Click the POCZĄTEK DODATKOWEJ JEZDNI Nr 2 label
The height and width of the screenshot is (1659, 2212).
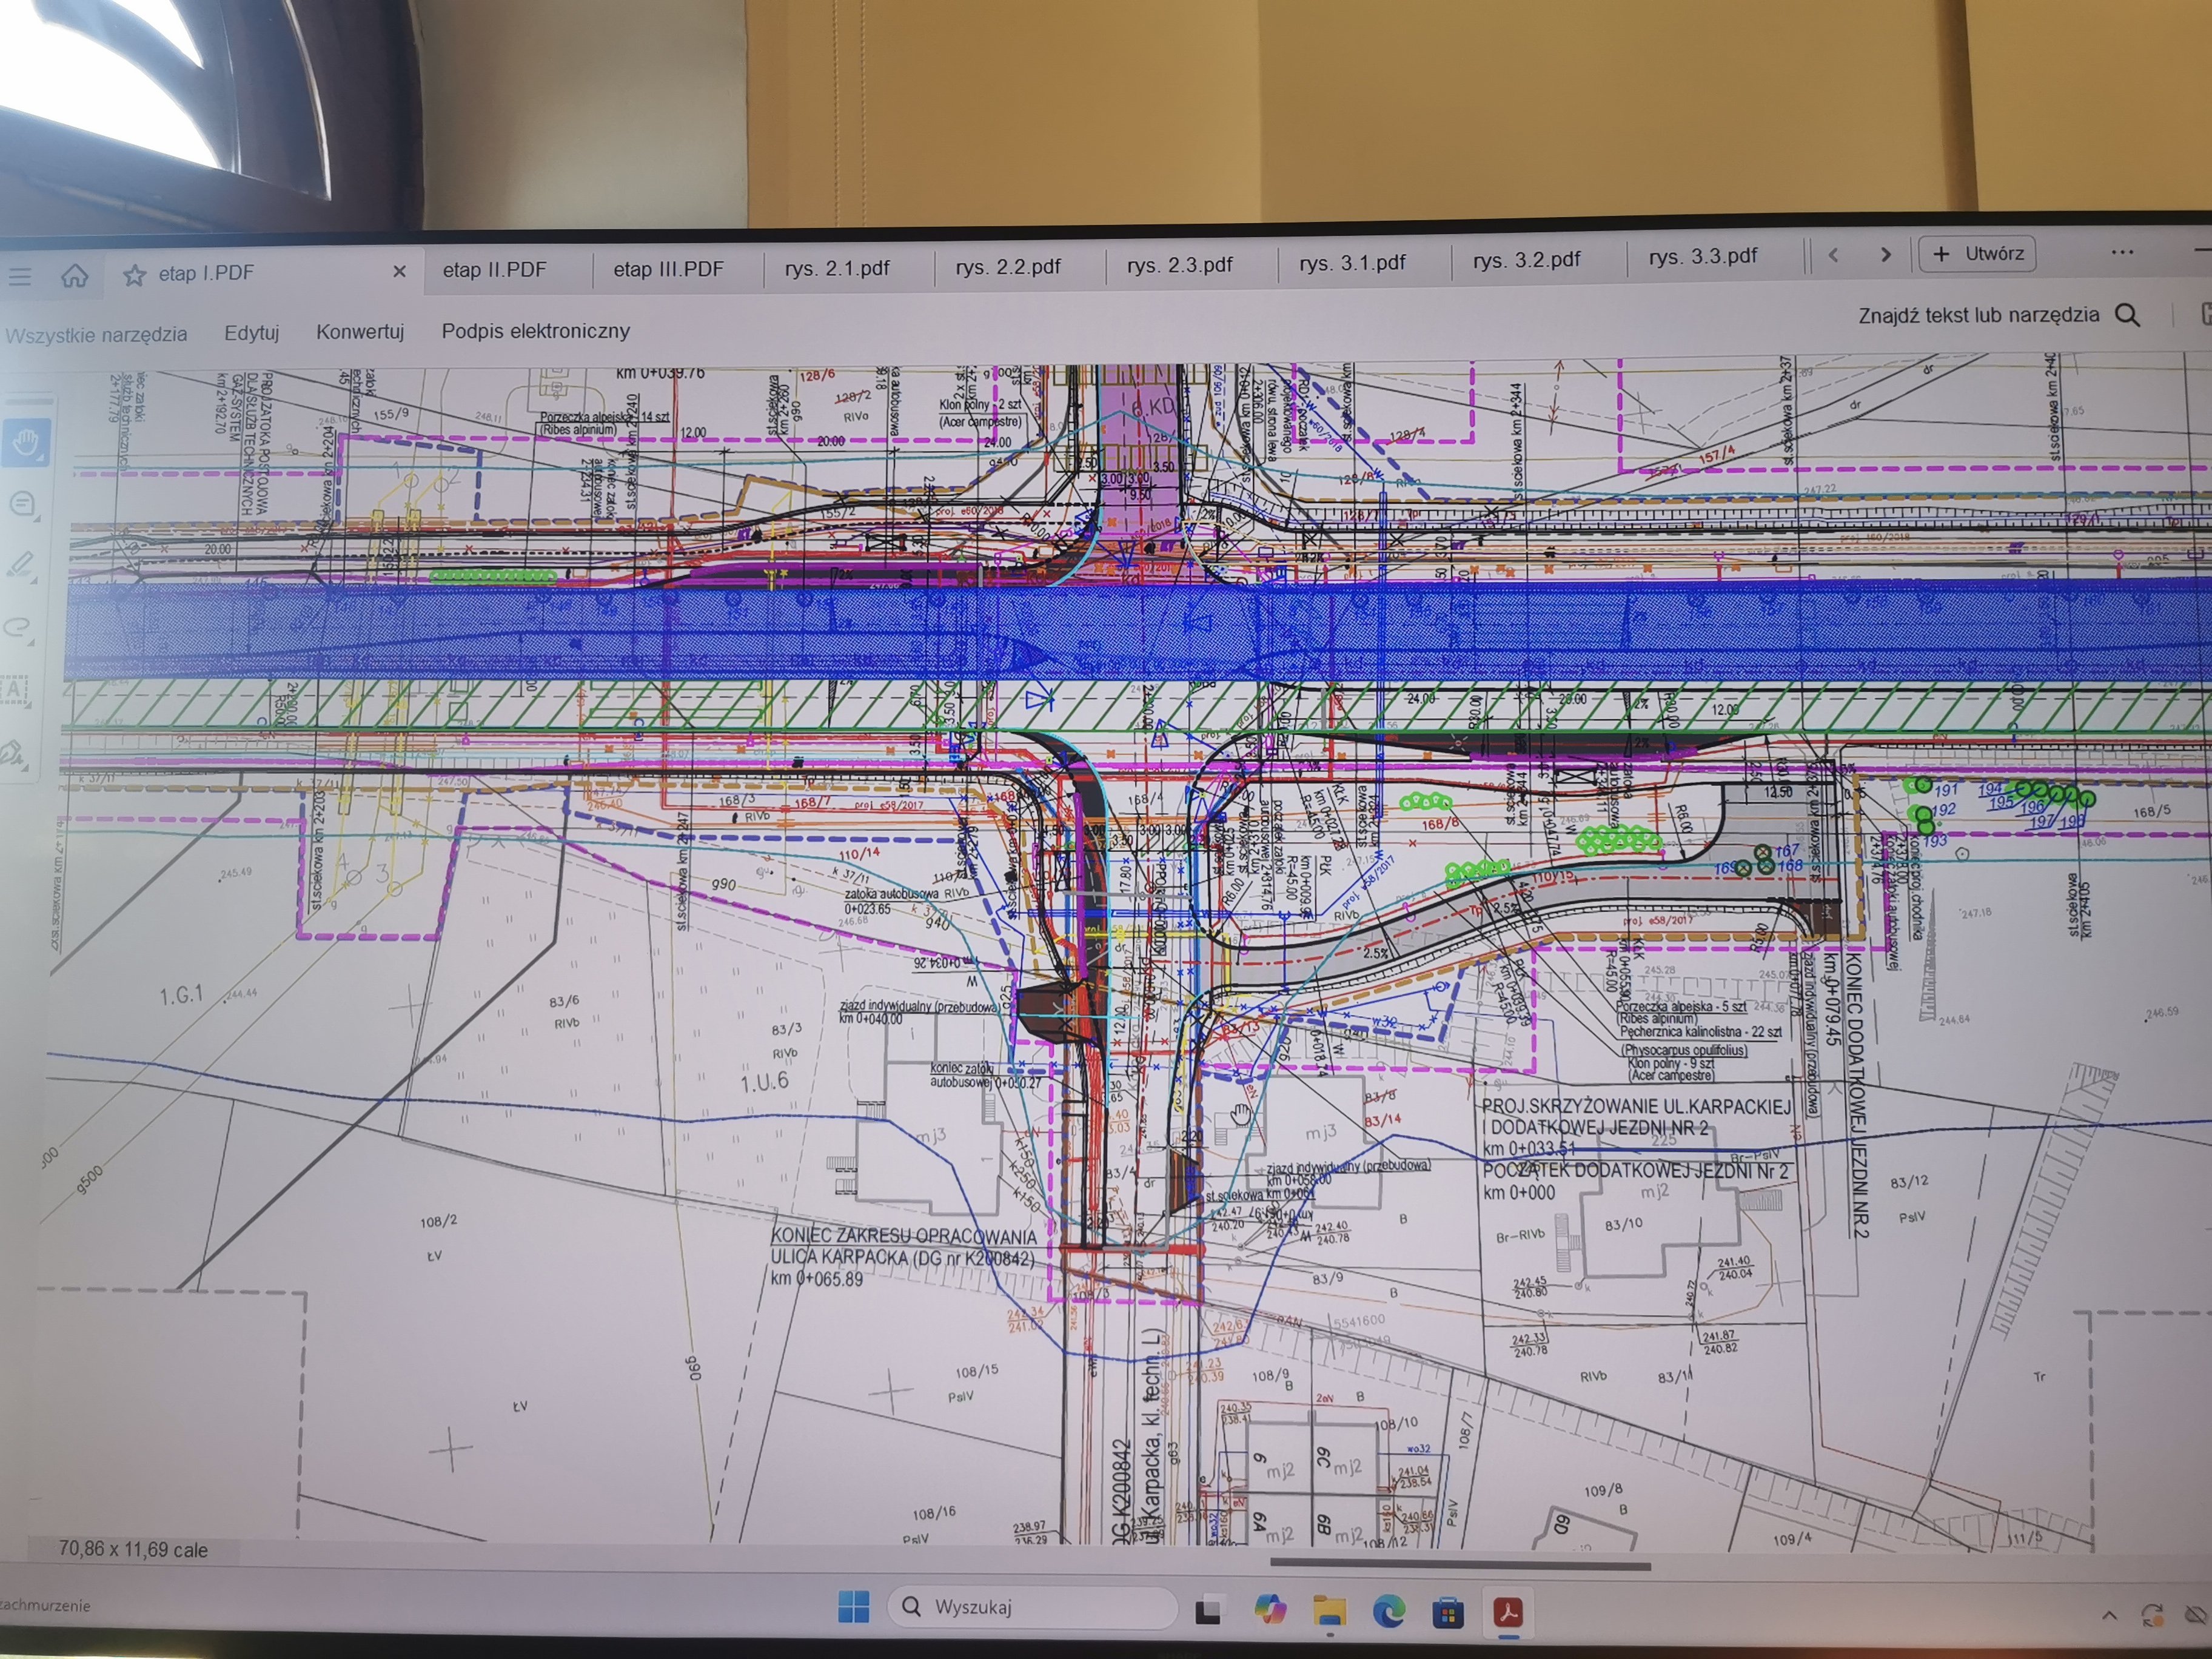1636,1171
